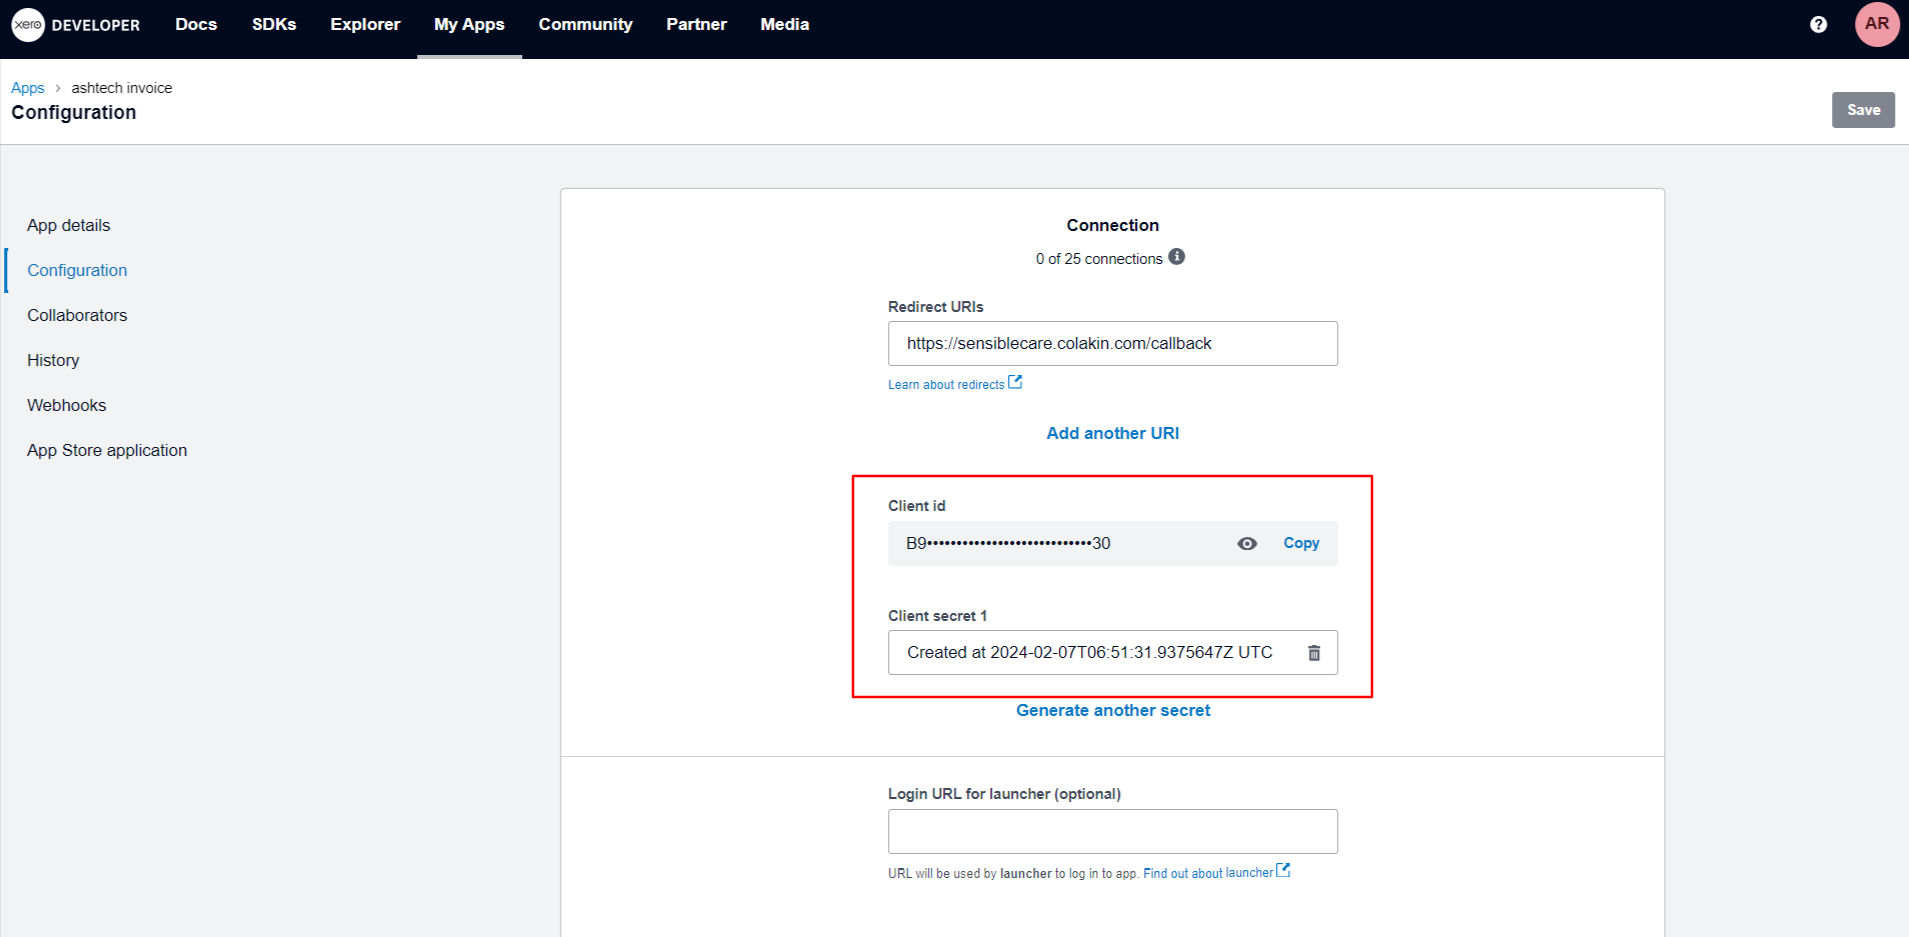This screenshot has height=937, width=1909.
Task: Click Generate another secret
Action: click(1112, 710)
